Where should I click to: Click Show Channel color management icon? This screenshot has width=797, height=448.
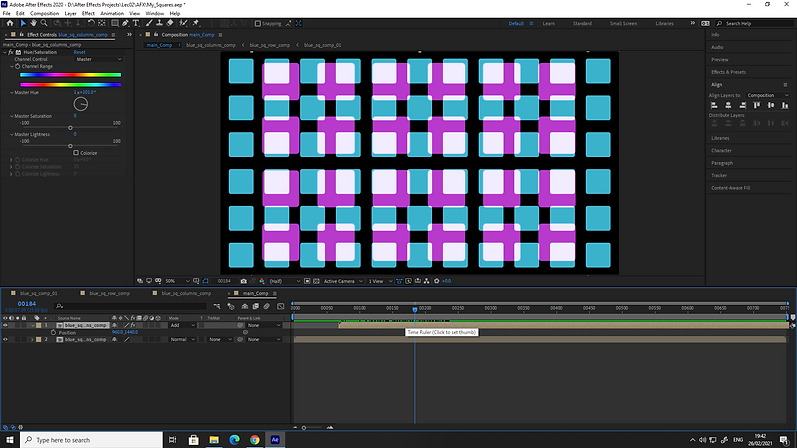click(262, 281)
